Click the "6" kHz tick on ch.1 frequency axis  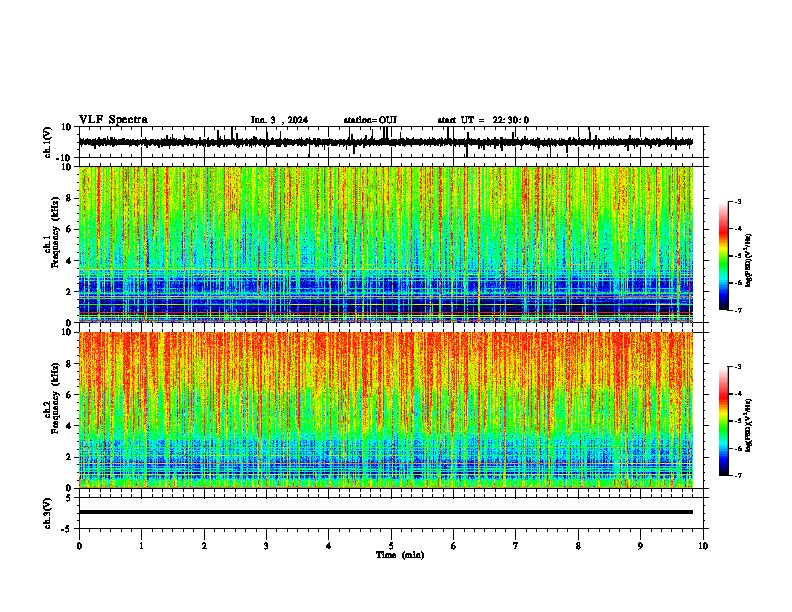tap(69, 230)
